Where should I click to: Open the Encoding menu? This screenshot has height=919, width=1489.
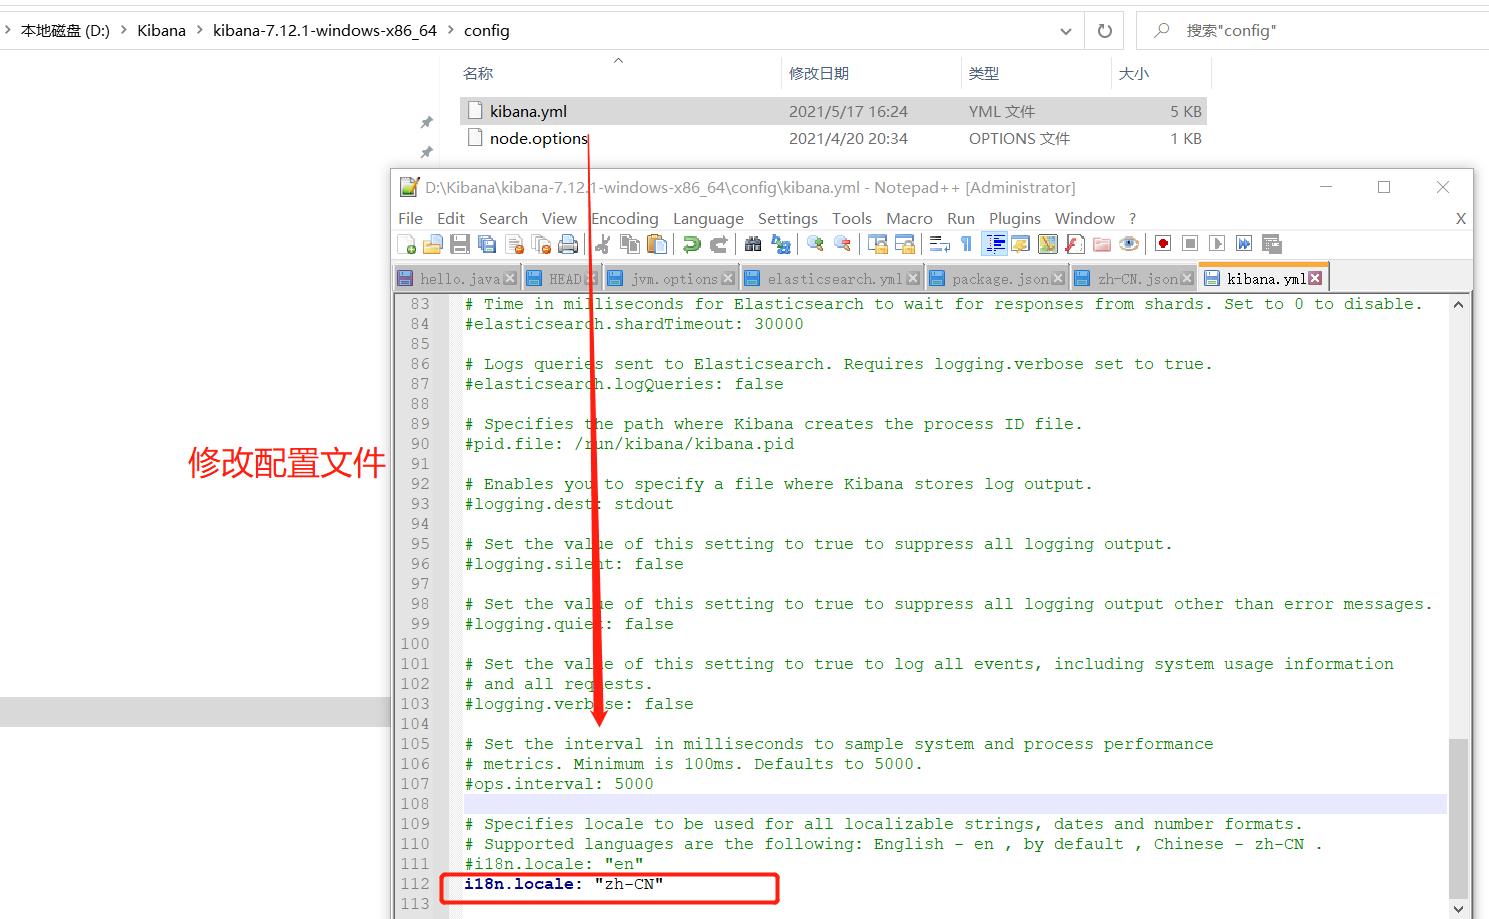point(625,218)
